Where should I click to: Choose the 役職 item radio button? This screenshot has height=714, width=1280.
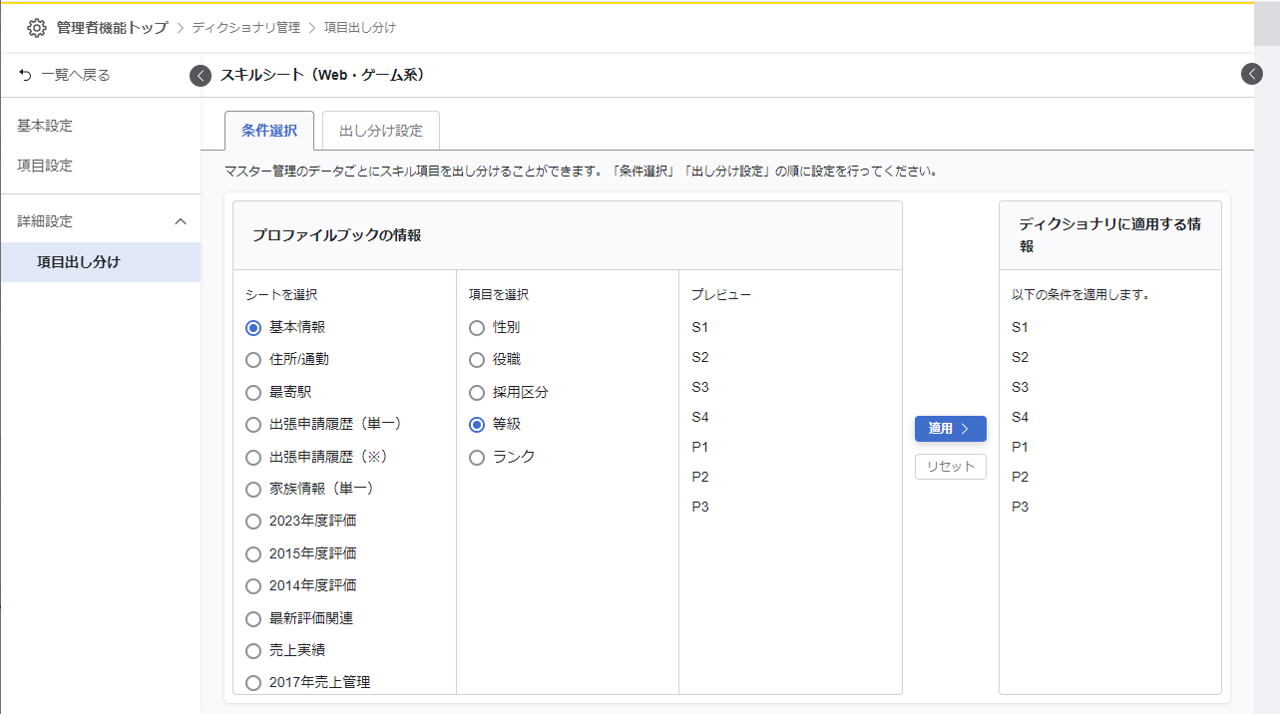pos(477,359)
